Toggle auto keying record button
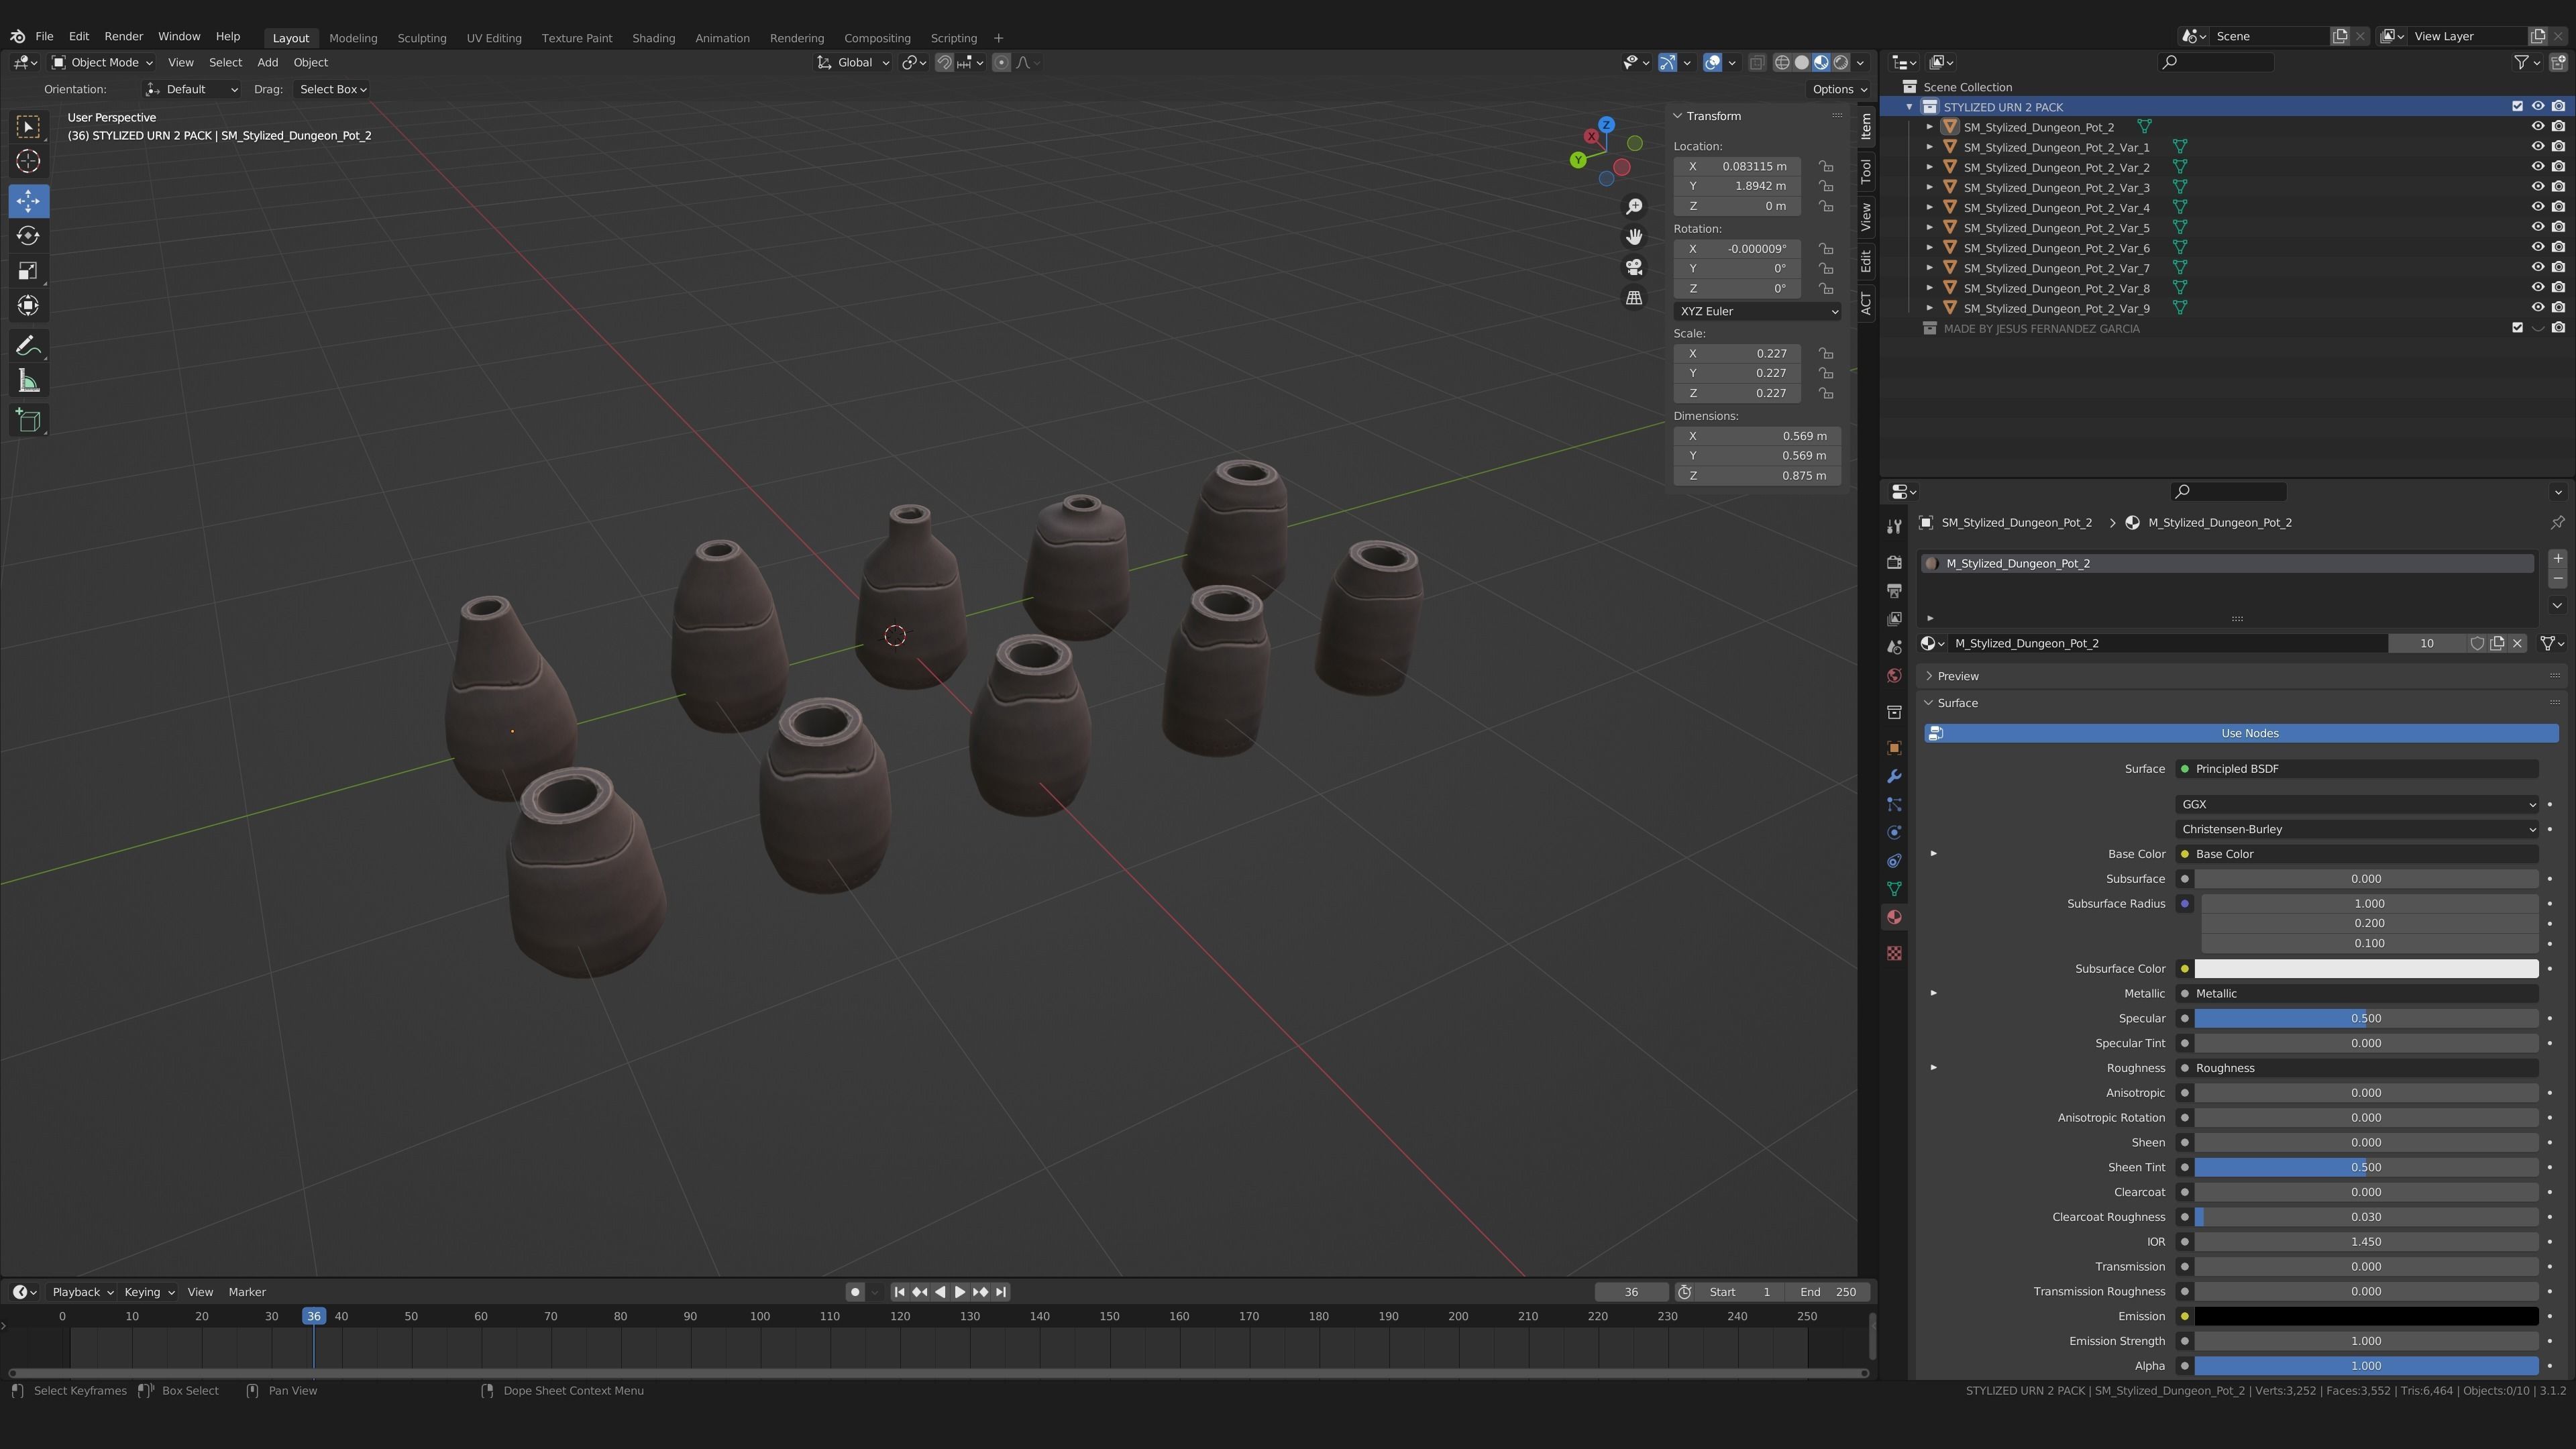This screenshot has height=1449, width=2576. point(855,1292)
